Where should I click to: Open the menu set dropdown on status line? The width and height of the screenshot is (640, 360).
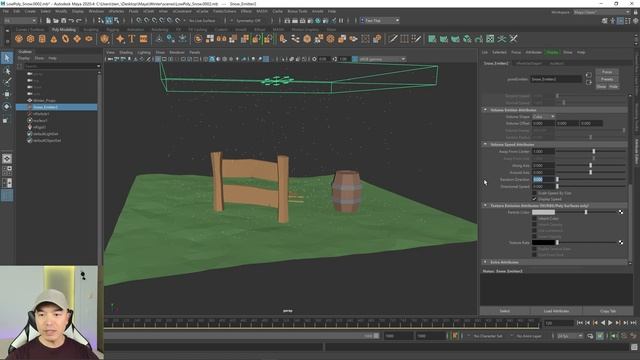[20, 20]
